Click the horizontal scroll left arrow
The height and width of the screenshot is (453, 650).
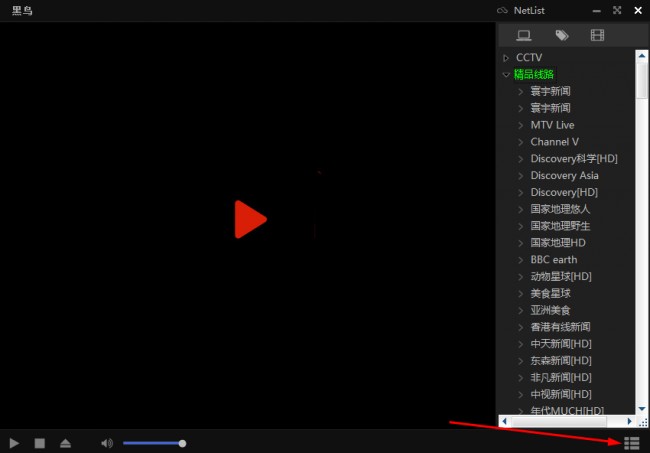[x=504, y=422]
